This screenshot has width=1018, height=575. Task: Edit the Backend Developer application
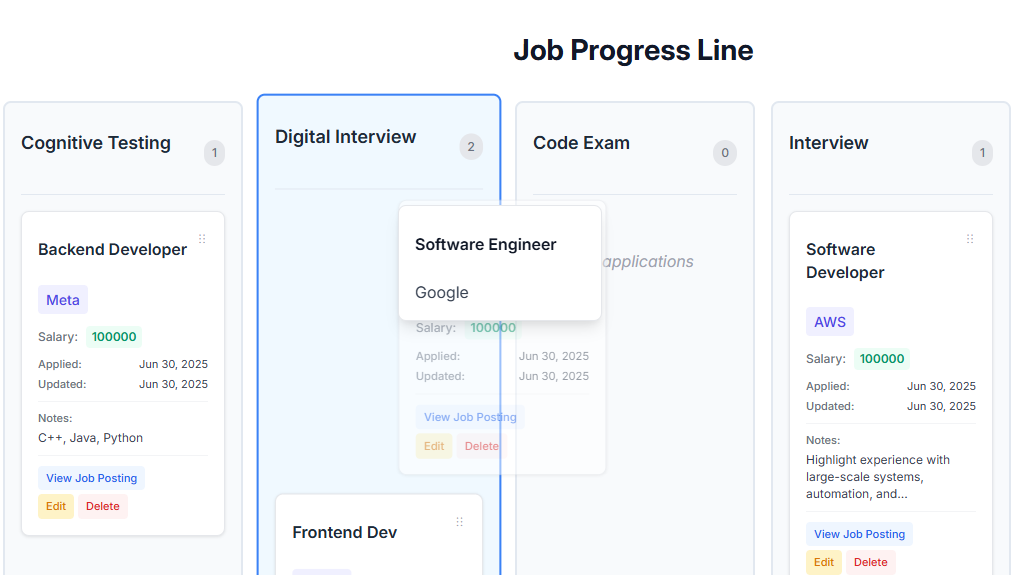[x=56, y=506]
